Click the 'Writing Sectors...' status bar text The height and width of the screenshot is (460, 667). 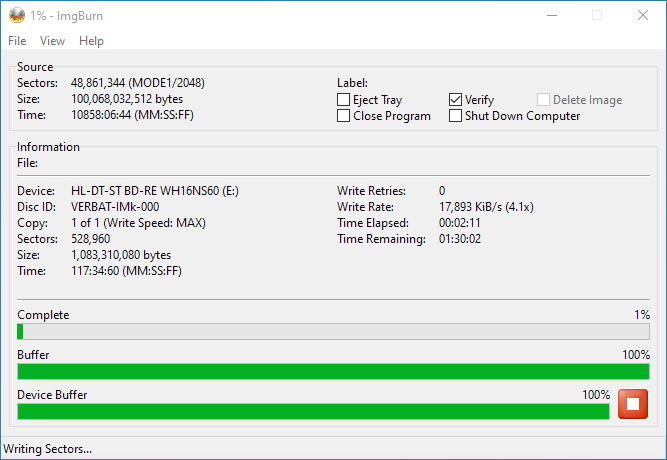click(x=47, y=449)
